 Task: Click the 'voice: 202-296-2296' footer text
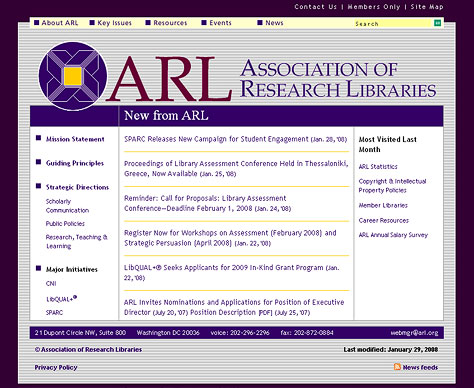pos(240,332)
